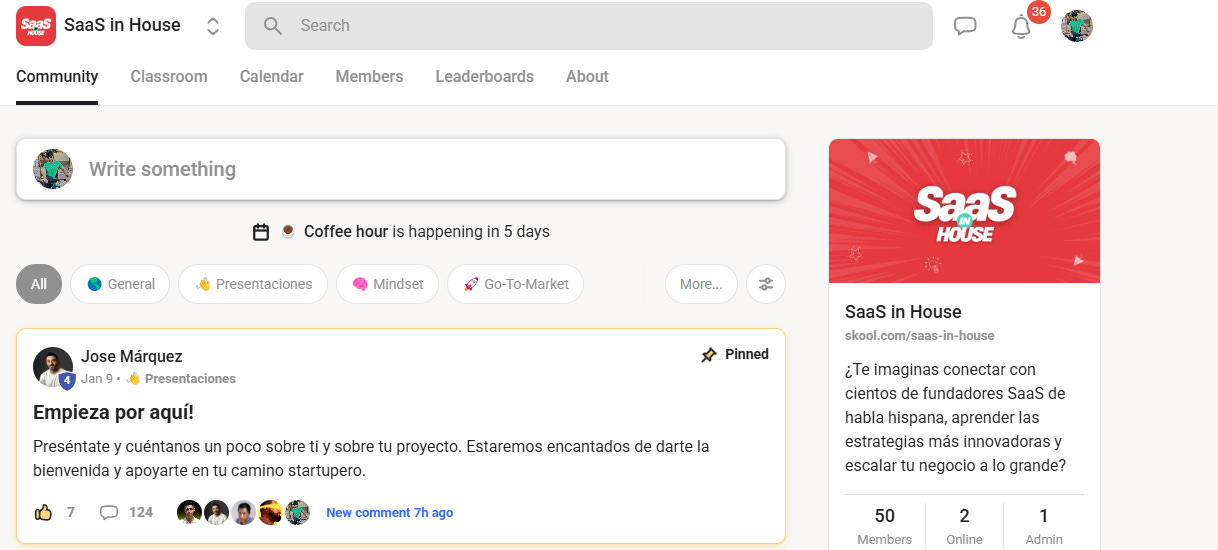This screenshot has height=550, width=1218.
Task: Click the first commenter avatar
Action: pyautogui.click(x=189, y=513)
